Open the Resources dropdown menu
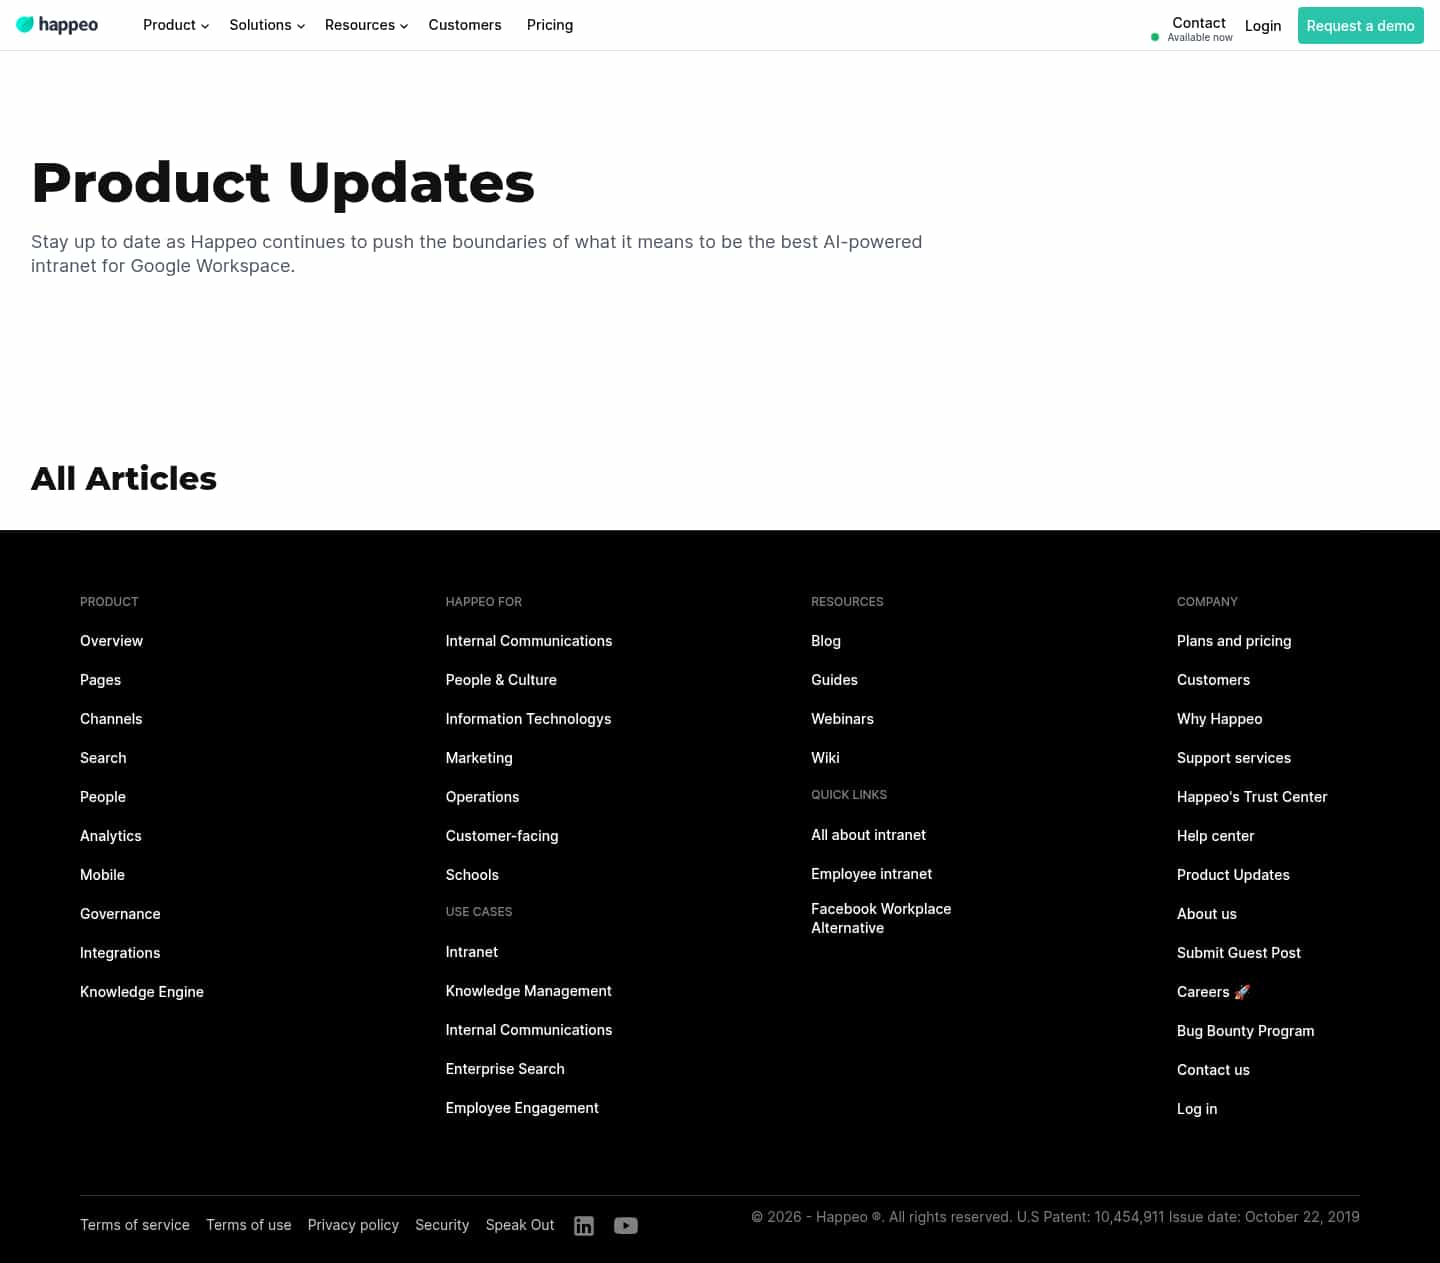The image size is (1440, 1263). (365, 25)
